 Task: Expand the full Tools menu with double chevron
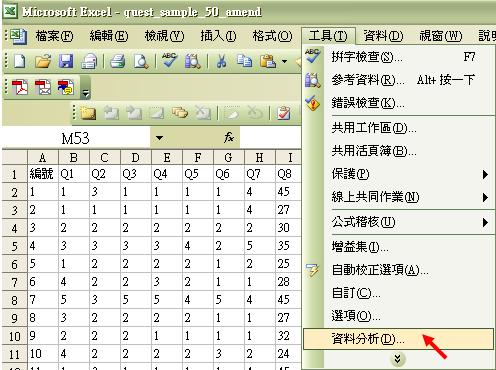tap(397, 359)
